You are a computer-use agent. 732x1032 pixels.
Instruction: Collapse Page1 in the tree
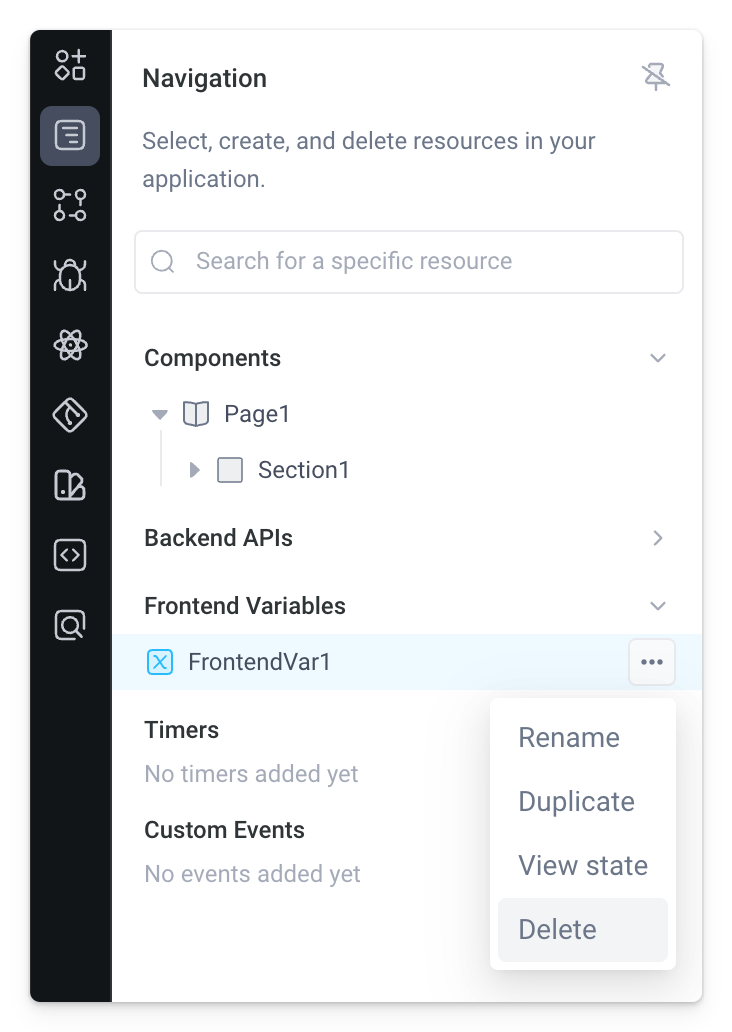[160, 413]
